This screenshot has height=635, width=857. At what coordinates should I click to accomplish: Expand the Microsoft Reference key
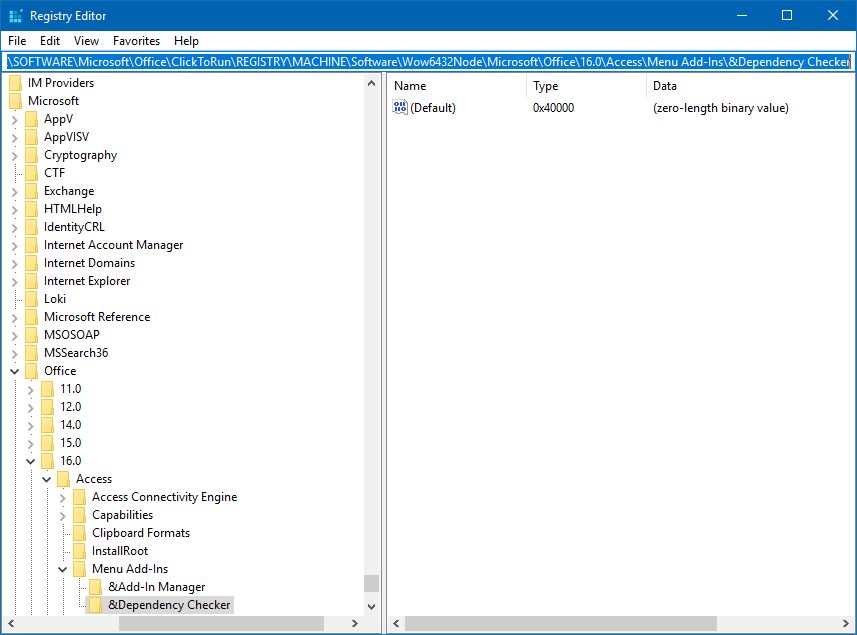[x=15, y=318]
